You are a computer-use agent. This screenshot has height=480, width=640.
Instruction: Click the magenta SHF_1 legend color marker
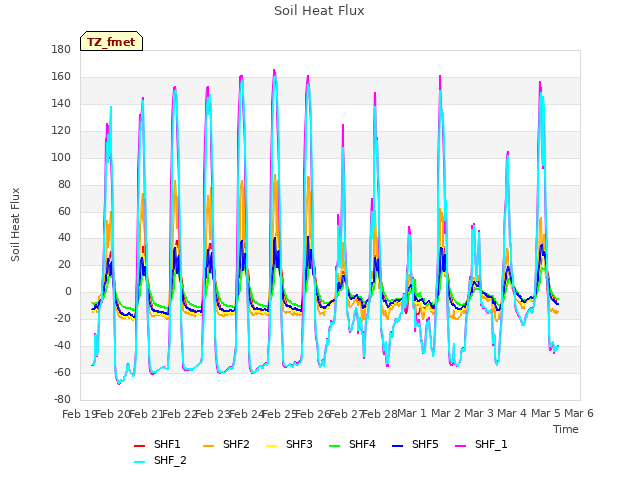click(460, 446)
